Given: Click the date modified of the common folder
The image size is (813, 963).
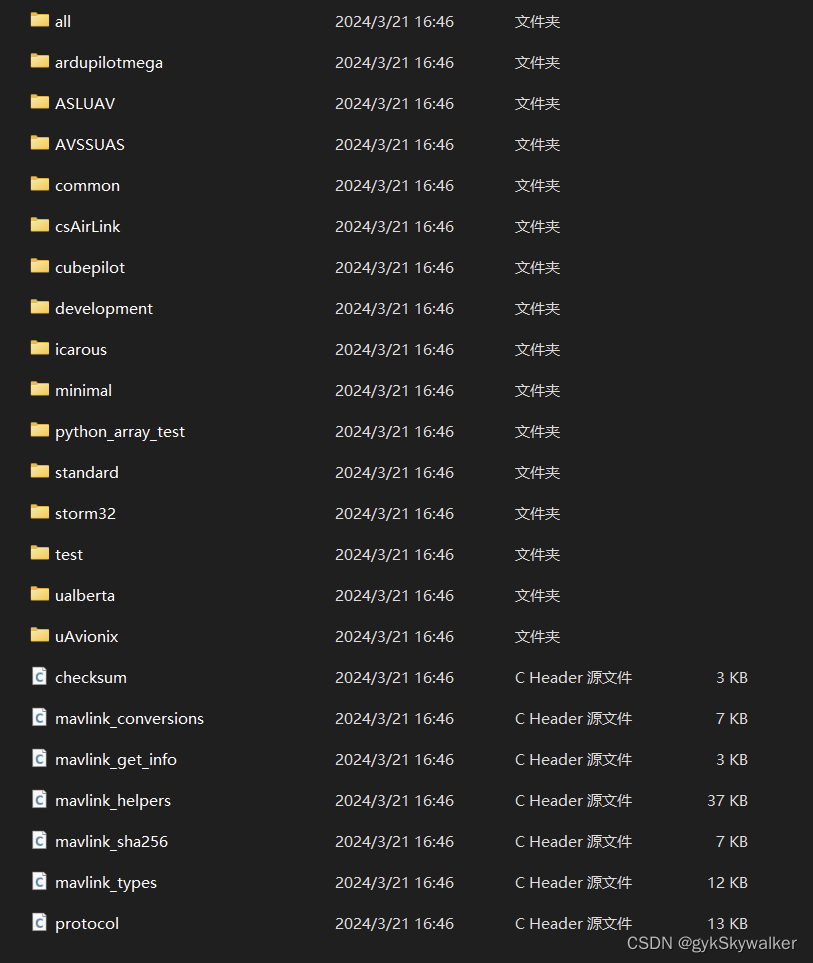Looking at the screenshot, I should (394, 185).
